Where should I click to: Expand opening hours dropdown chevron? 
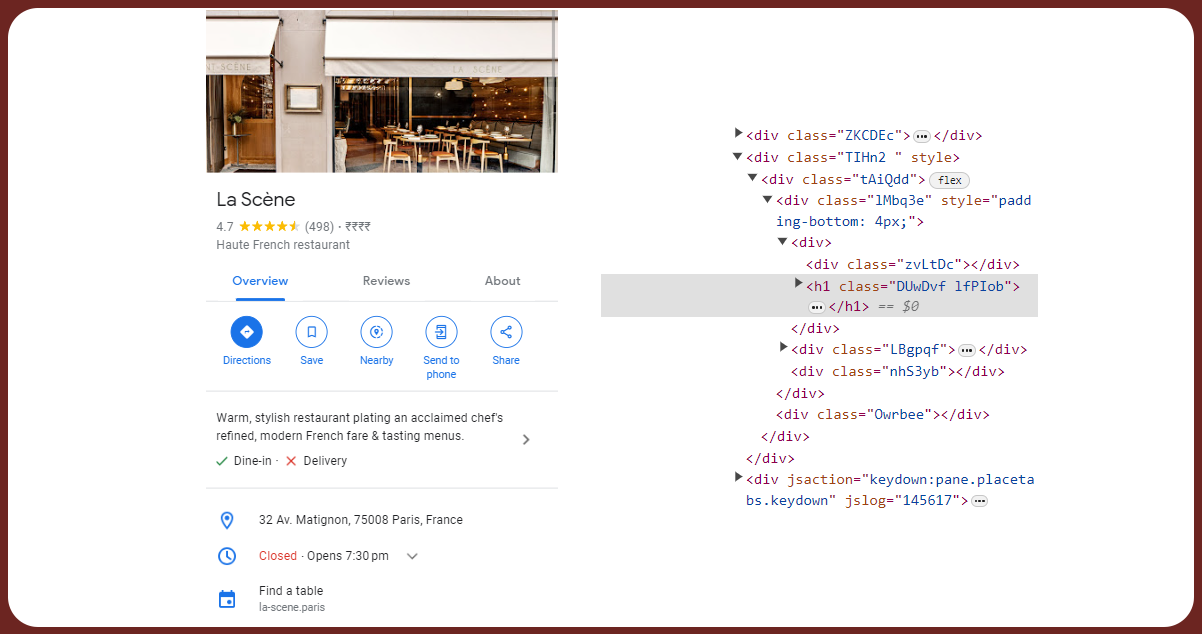[x=412, y=557]
